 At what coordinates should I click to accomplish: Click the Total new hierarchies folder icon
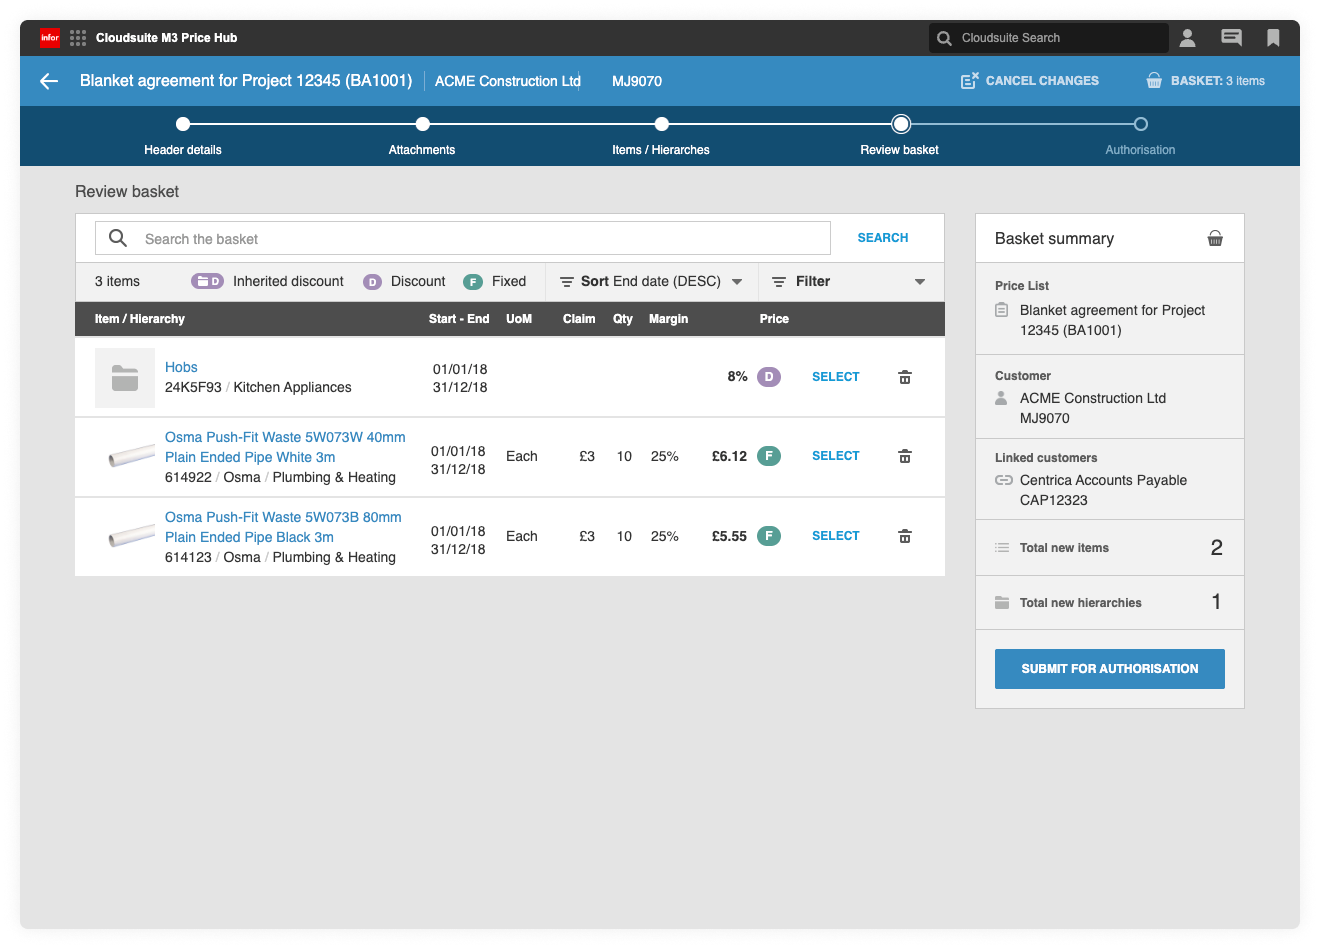[x=1002, y=603]
